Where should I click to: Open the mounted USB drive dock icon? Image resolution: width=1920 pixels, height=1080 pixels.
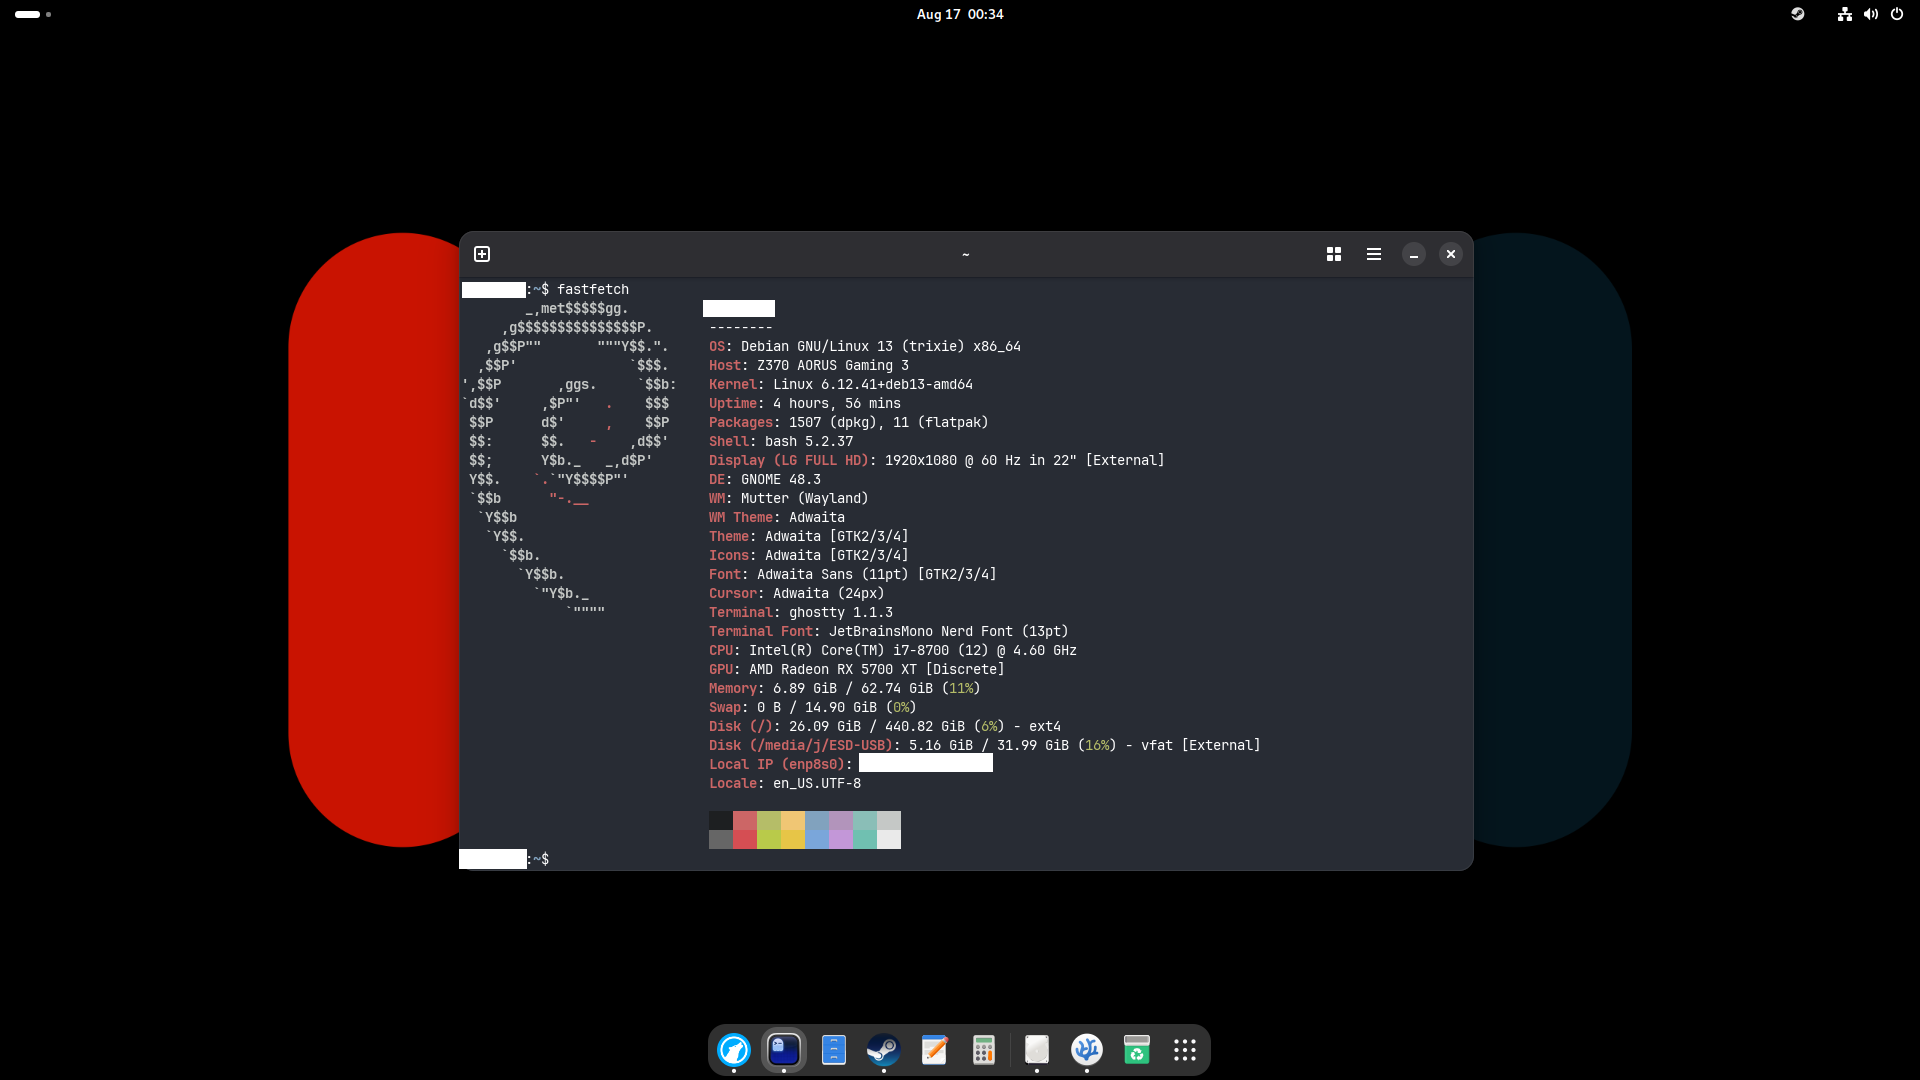click(x=1037, y=1050)
